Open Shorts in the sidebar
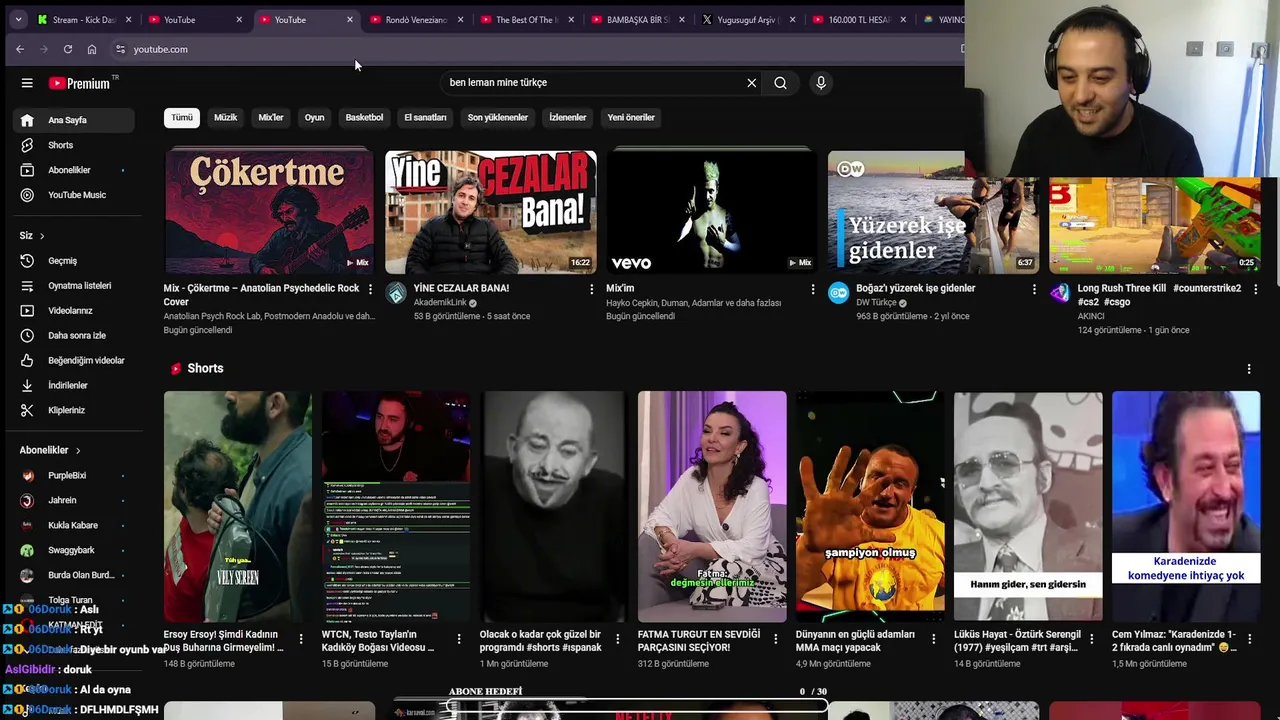This screenshot has width=1280, height=720. point(74,145)
